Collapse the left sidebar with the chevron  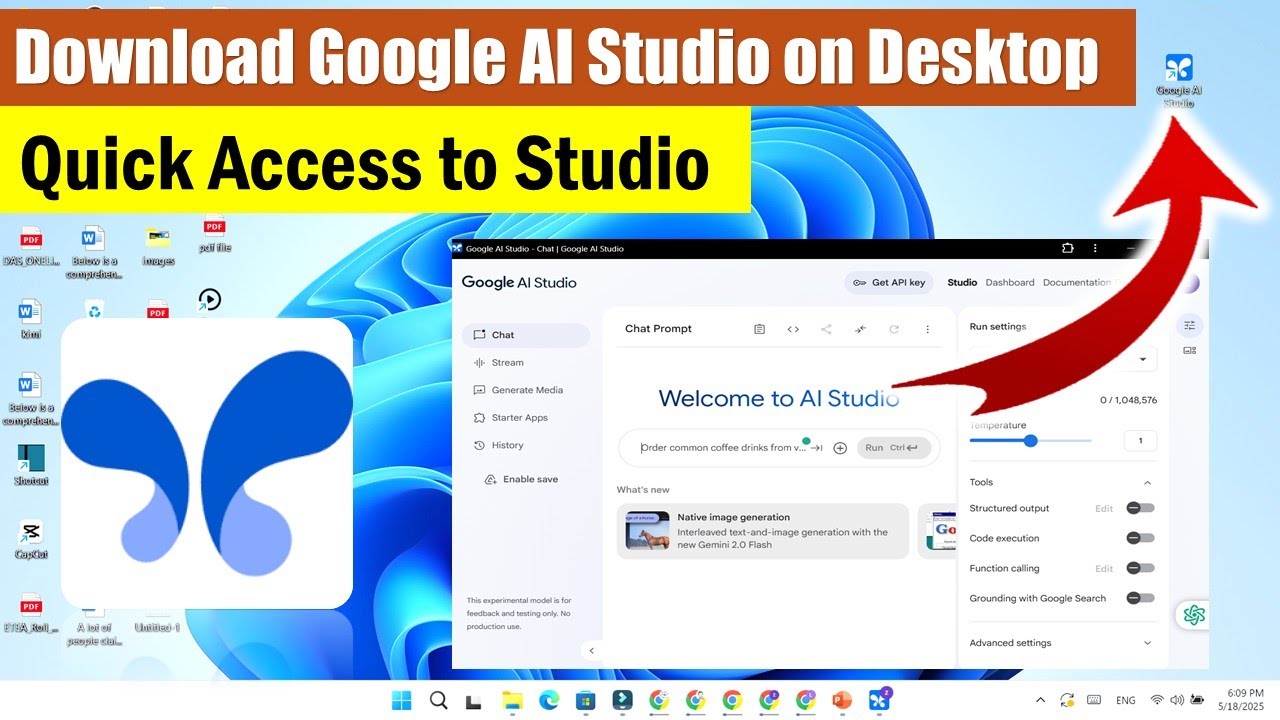[x=591, y=651]
